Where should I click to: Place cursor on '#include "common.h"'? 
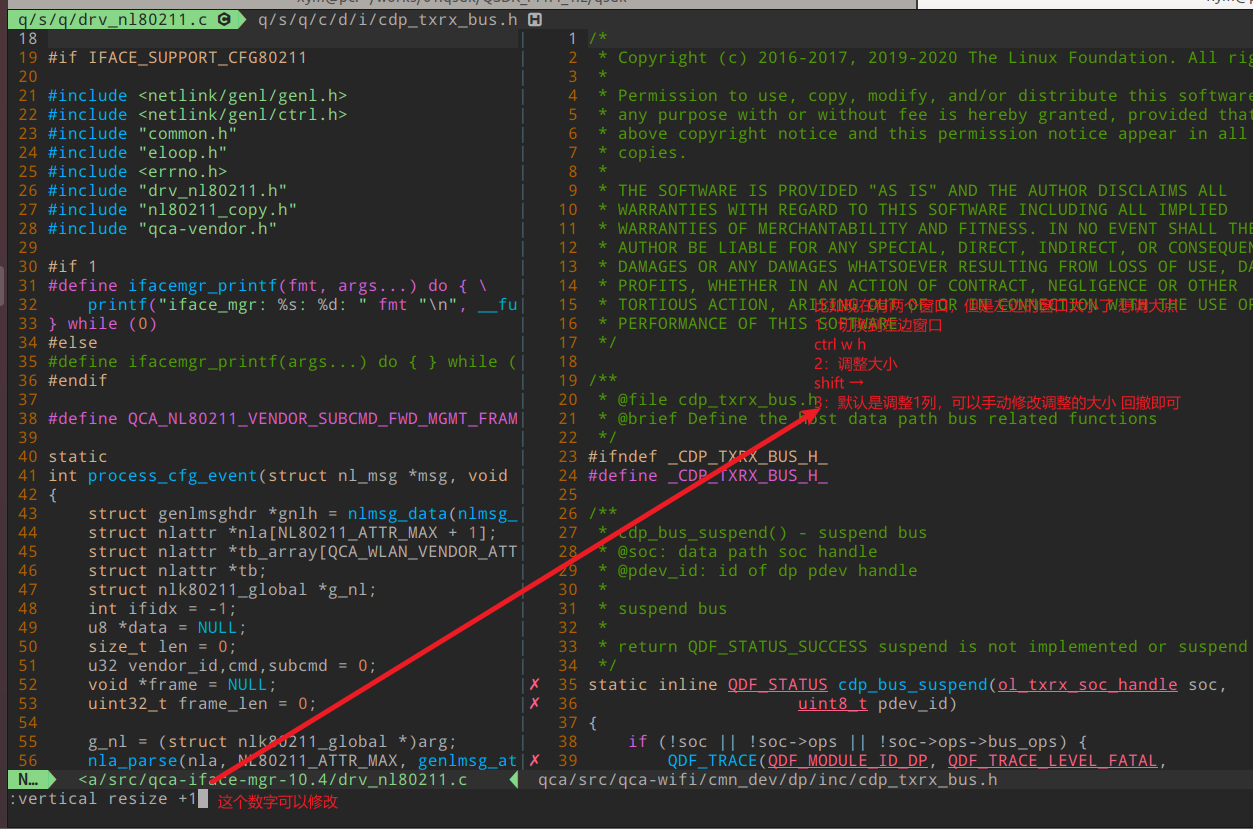pos(142,134)
